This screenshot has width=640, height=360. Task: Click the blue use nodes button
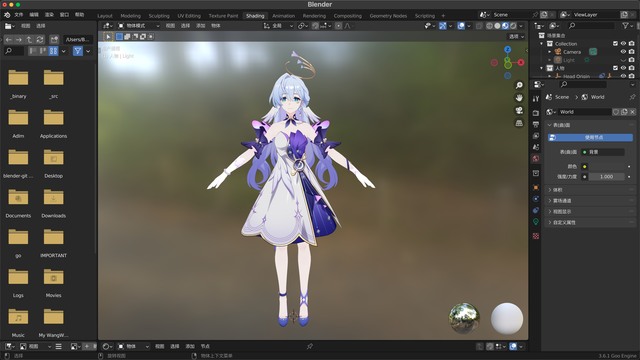tap(590, 138)
